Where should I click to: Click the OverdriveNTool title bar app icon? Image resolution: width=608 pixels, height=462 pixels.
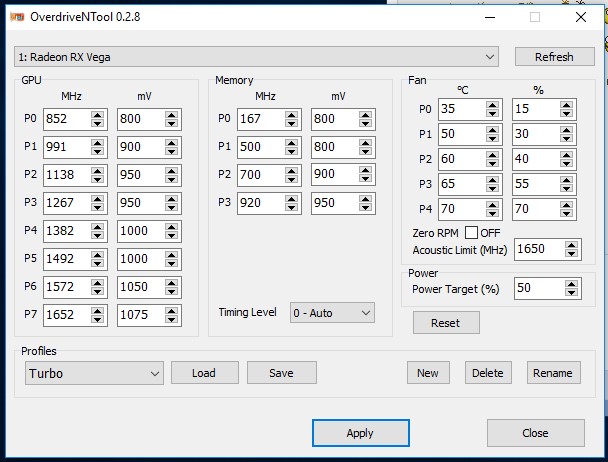(17, 17)
